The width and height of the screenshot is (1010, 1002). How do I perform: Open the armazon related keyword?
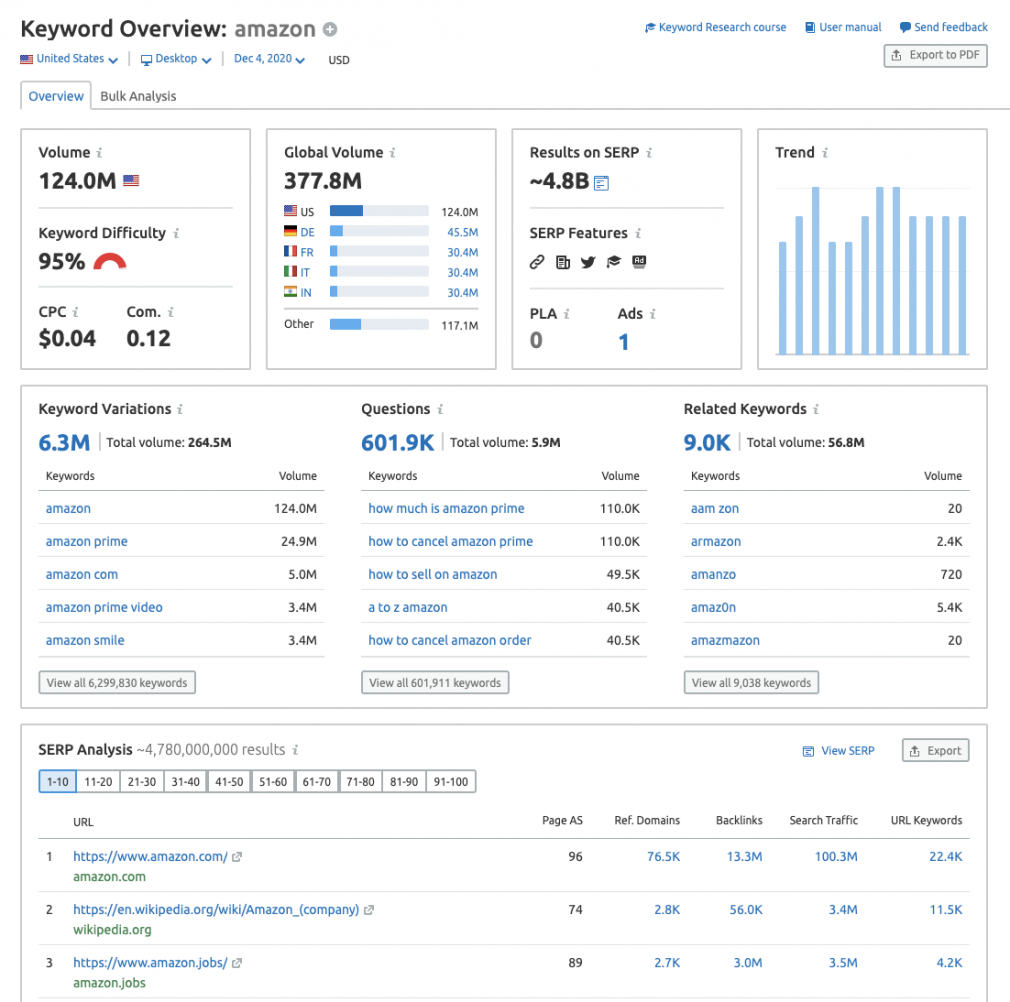point(716,542)
